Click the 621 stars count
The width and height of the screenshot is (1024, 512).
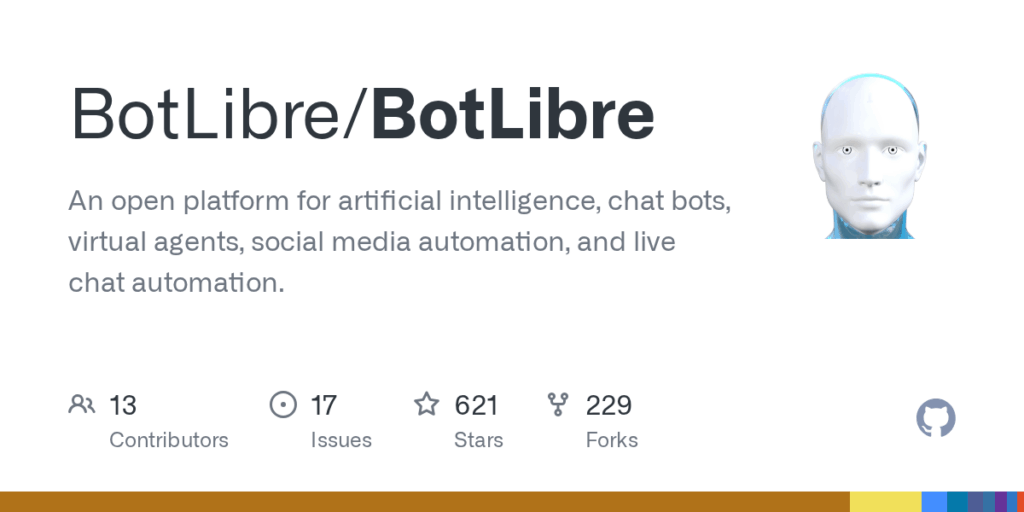click(476, 406)
